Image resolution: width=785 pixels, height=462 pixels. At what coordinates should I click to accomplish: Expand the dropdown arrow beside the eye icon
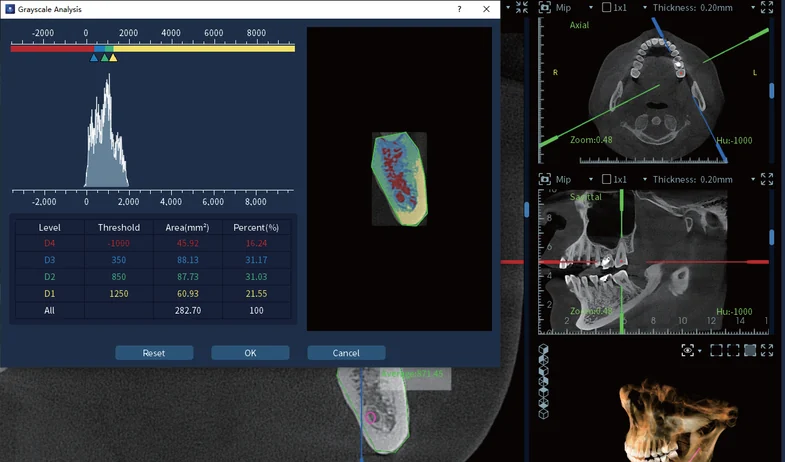click(x=700, y=351)
